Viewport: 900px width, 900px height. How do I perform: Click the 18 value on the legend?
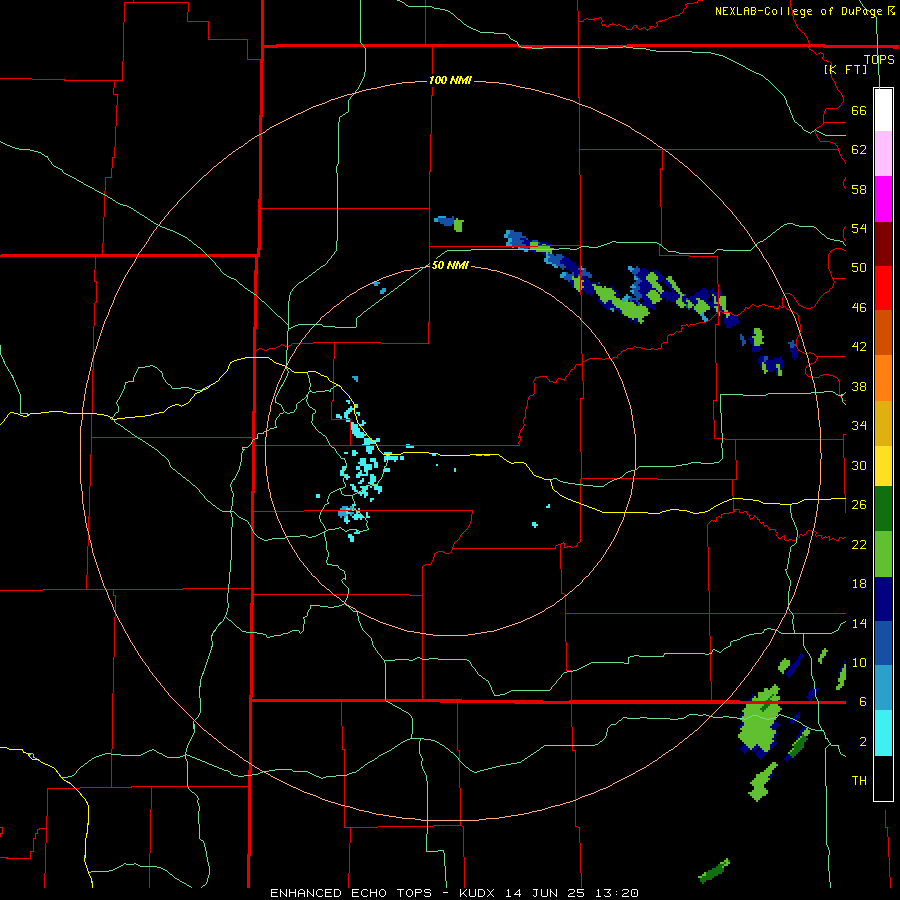859,584
